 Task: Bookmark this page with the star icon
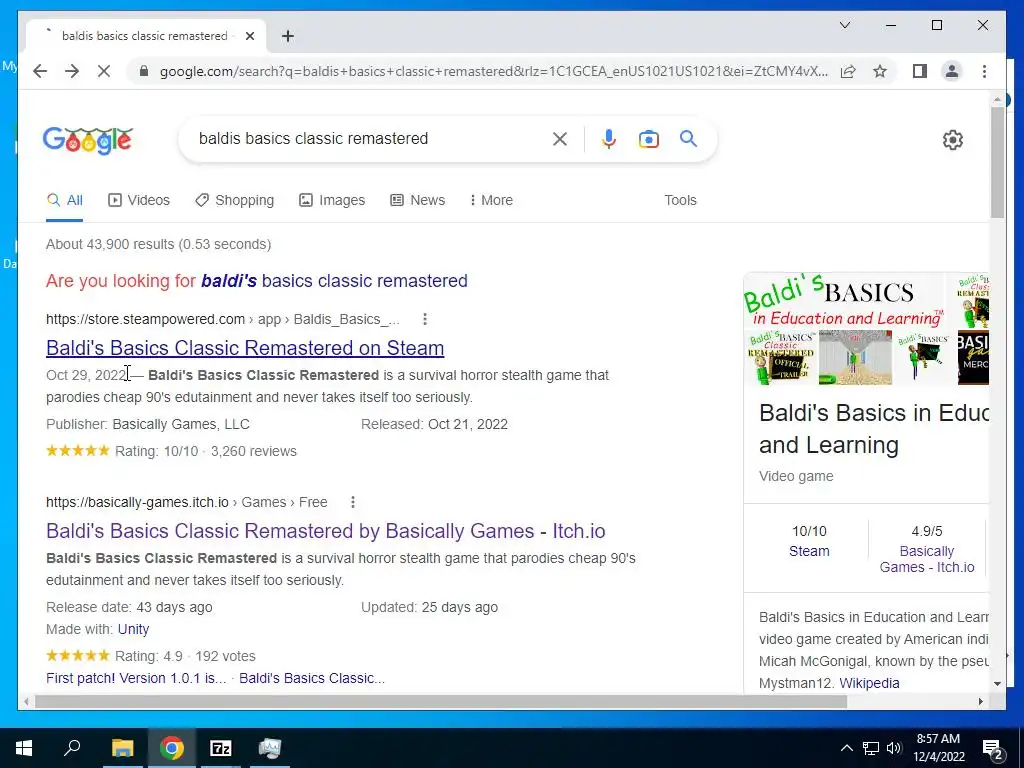(x=880, y=71)
